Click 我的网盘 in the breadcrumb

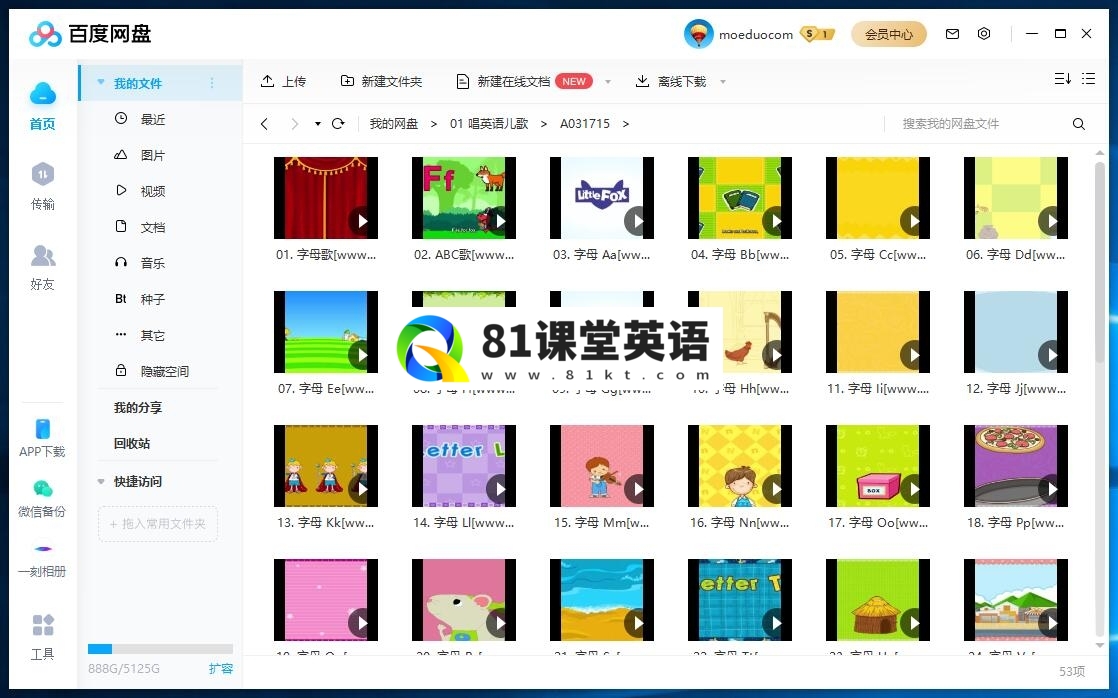coord(394,124)
